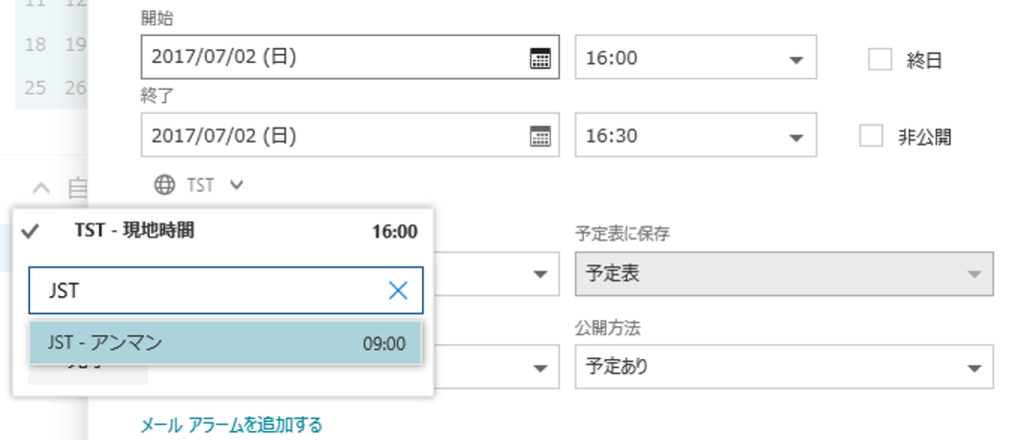1024x440 pixels.
Task: Open the end date calendar picker icon
Action: (x=539, y=136)
